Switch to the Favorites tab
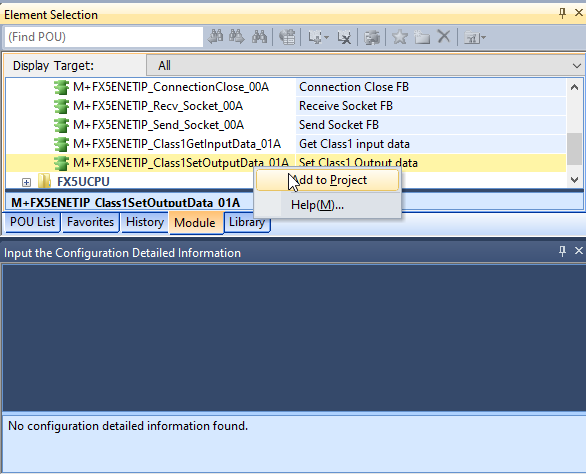This screenshot has height=475, width=586. tap(90, 222)
